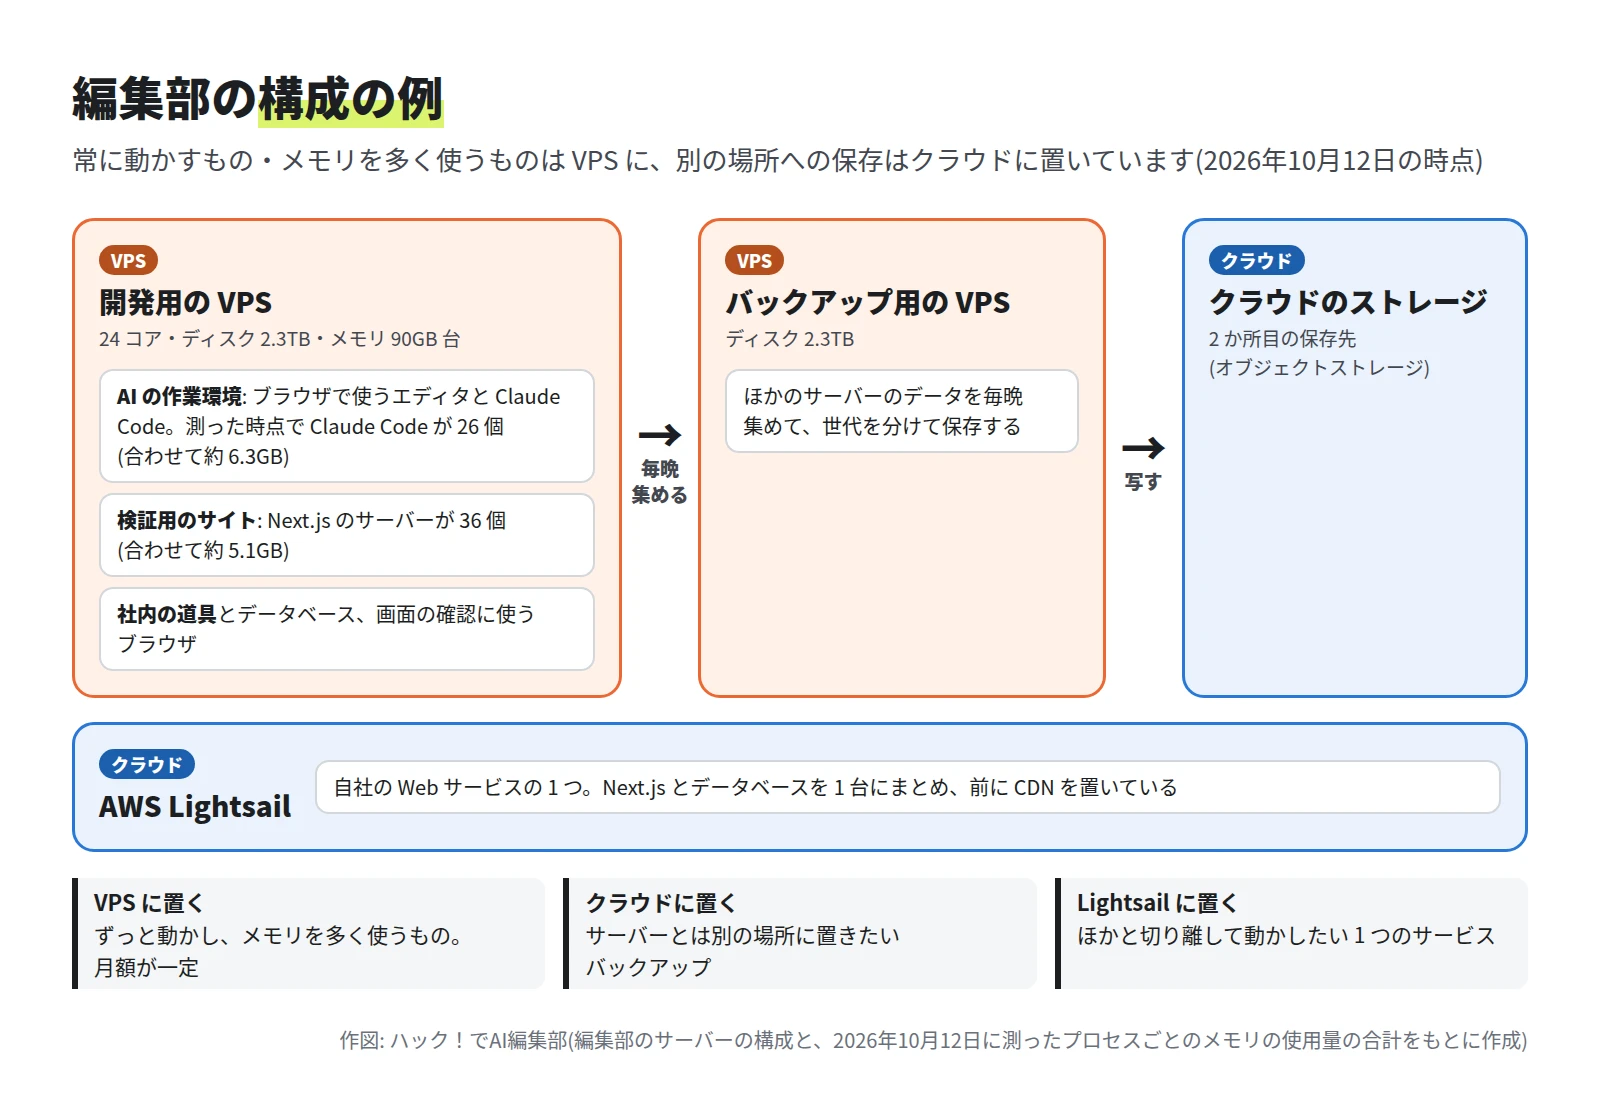This screenshot has width=1600, height=1110.
Task: Click the box 自社の Web サービスの 1 つ
Action: (908, 787)
